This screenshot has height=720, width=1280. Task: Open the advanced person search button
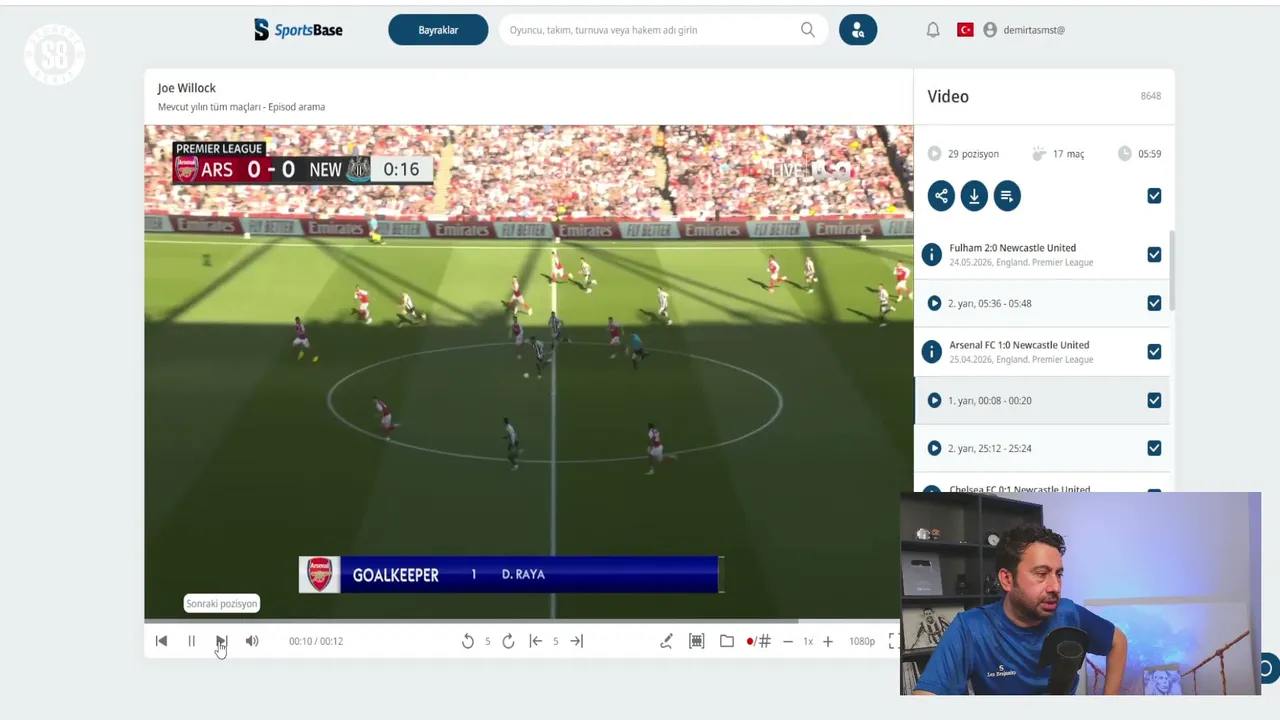(858, 30)
